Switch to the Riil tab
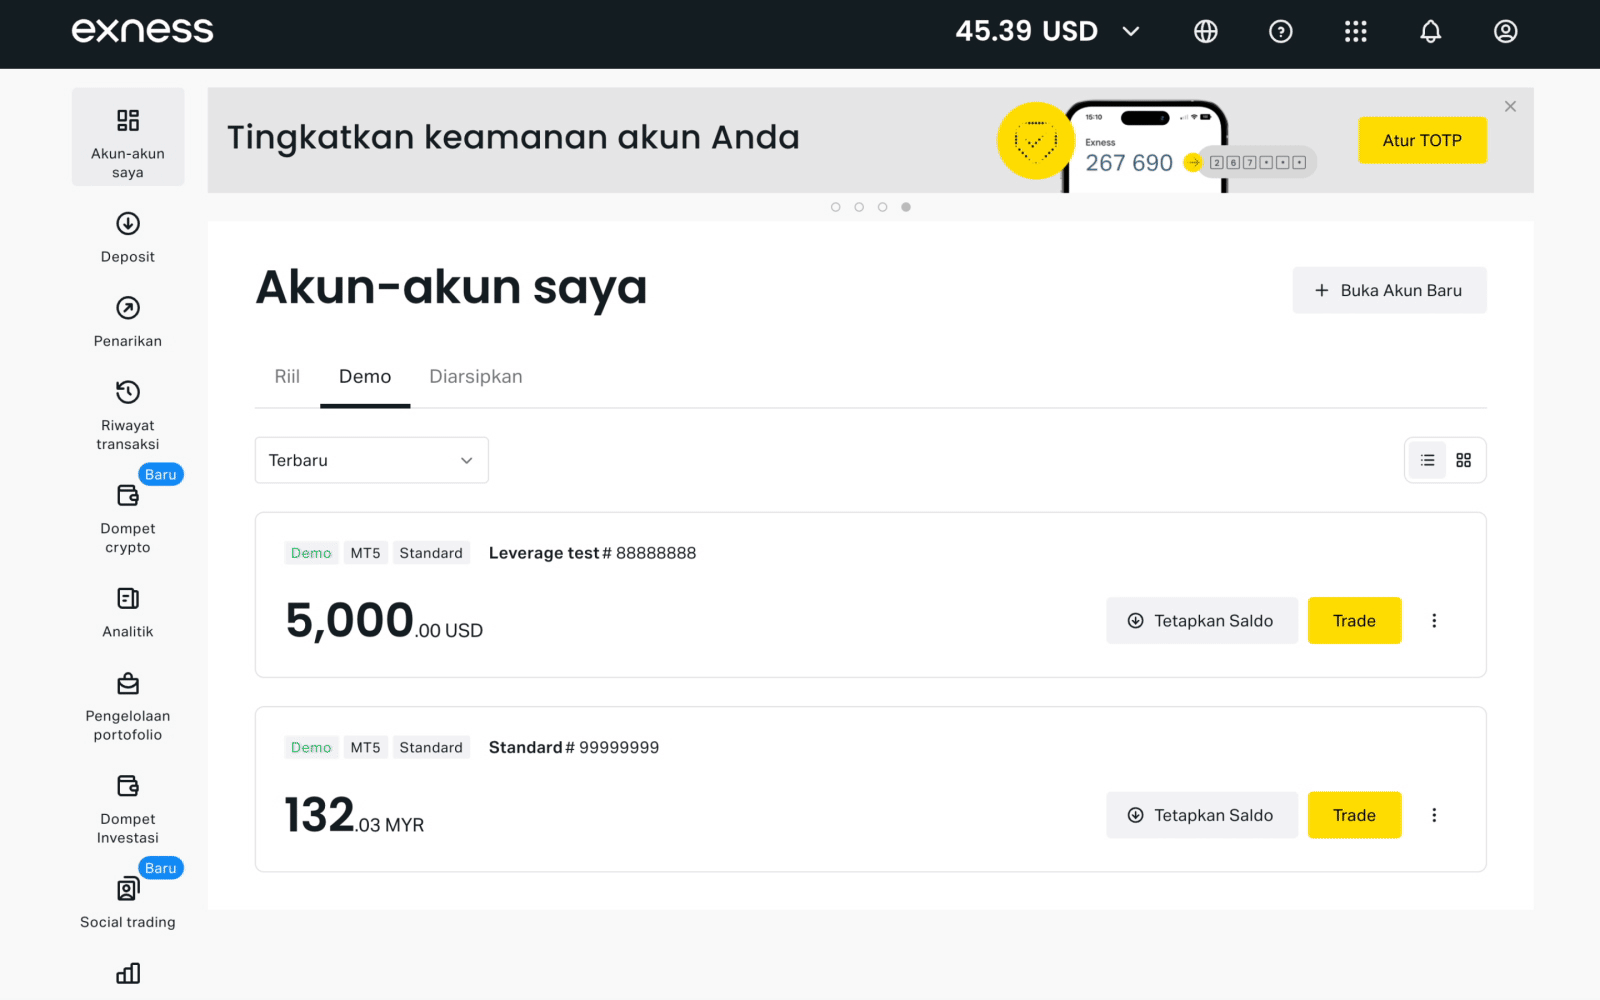This screenshot has width=1600, height=1000. point(287,377)
